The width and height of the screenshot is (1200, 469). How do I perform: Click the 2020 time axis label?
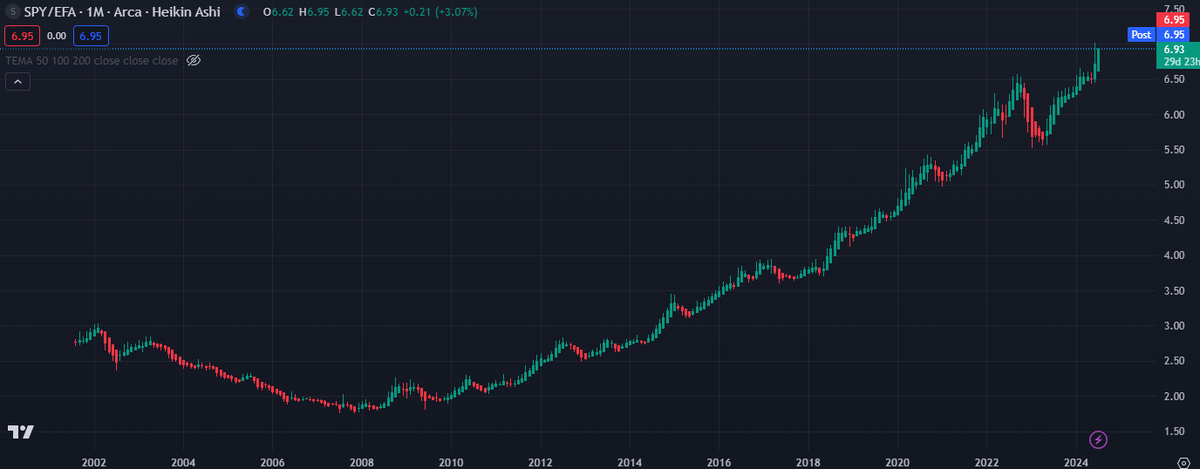coord(897,462)
